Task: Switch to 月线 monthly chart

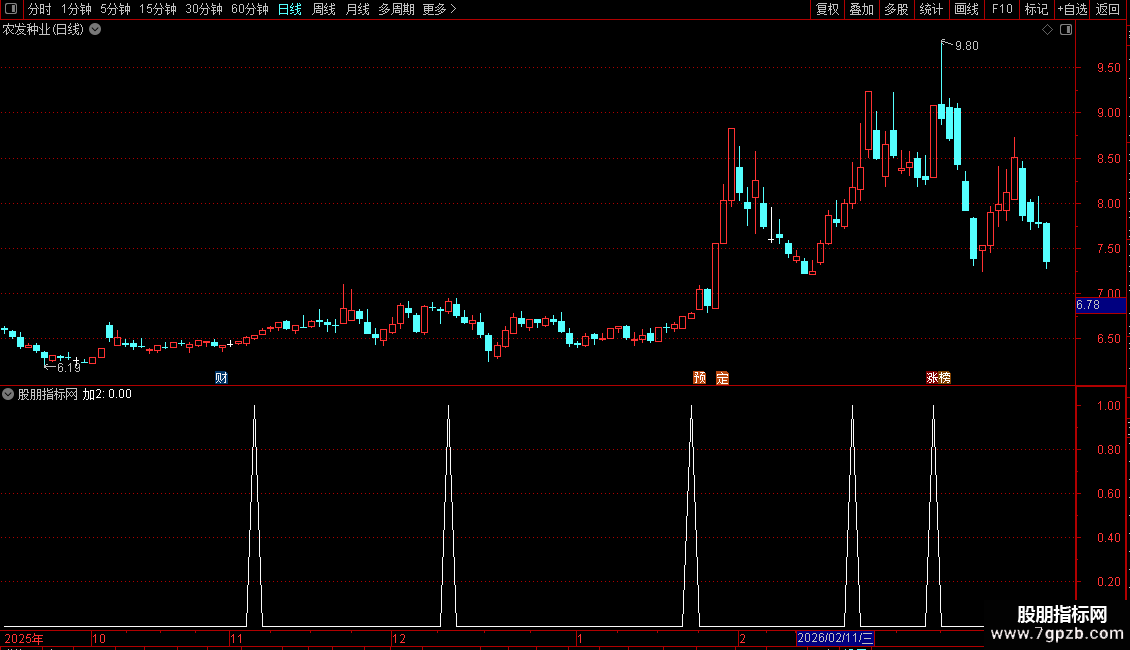Action: click(x=357, y=9)
